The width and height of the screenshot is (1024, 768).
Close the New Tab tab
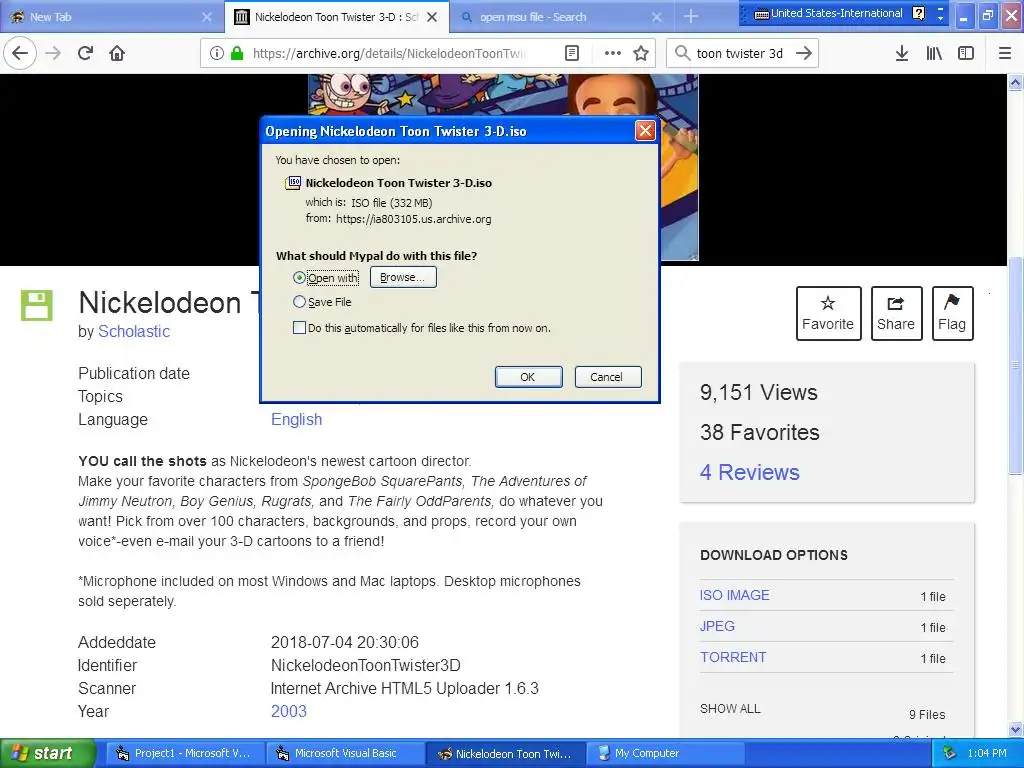(x=207, y=17)
